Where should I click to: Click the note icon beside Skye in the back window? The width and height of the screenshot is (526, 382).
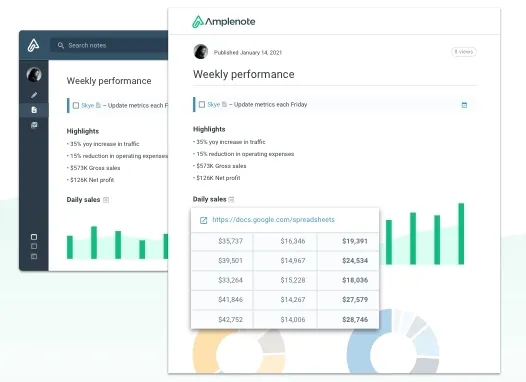[98, 105]
